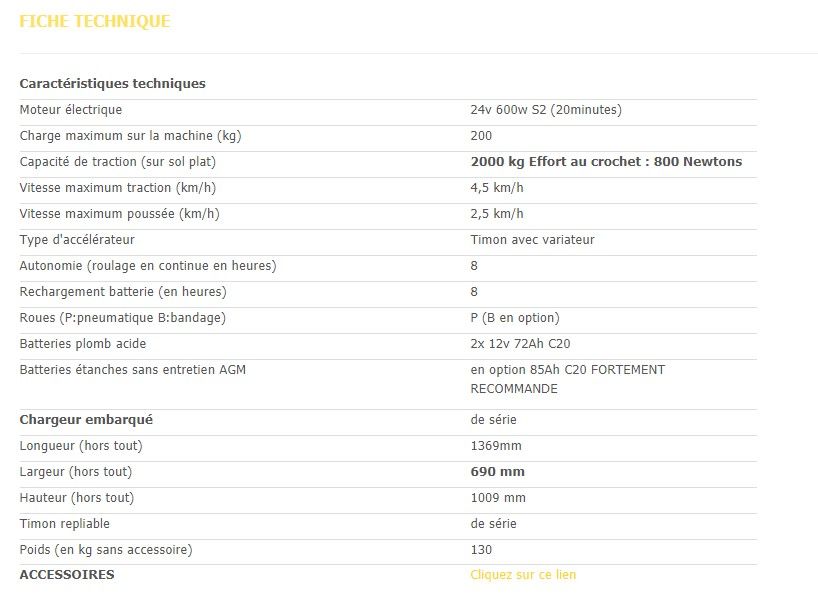
Task: Click the bold 'Chargeur embarqué' label
Action: click(86, 420)
